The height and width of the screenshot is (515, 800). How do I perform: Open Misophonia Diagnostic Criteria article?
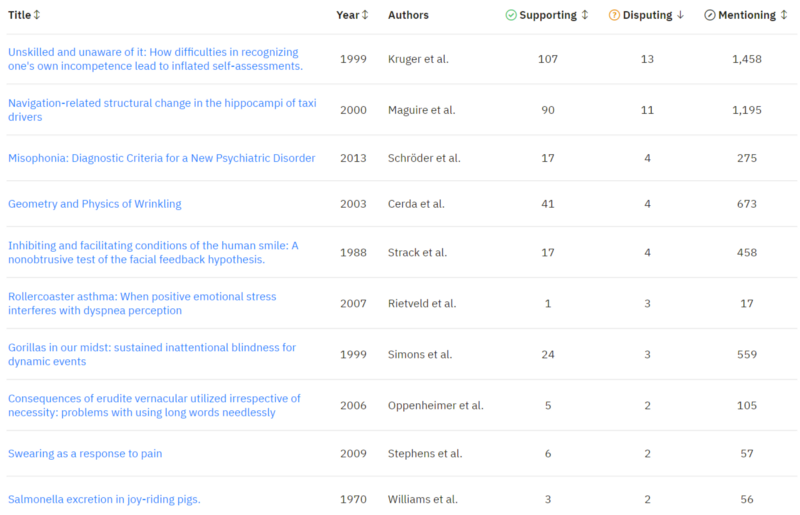point(161,158)
